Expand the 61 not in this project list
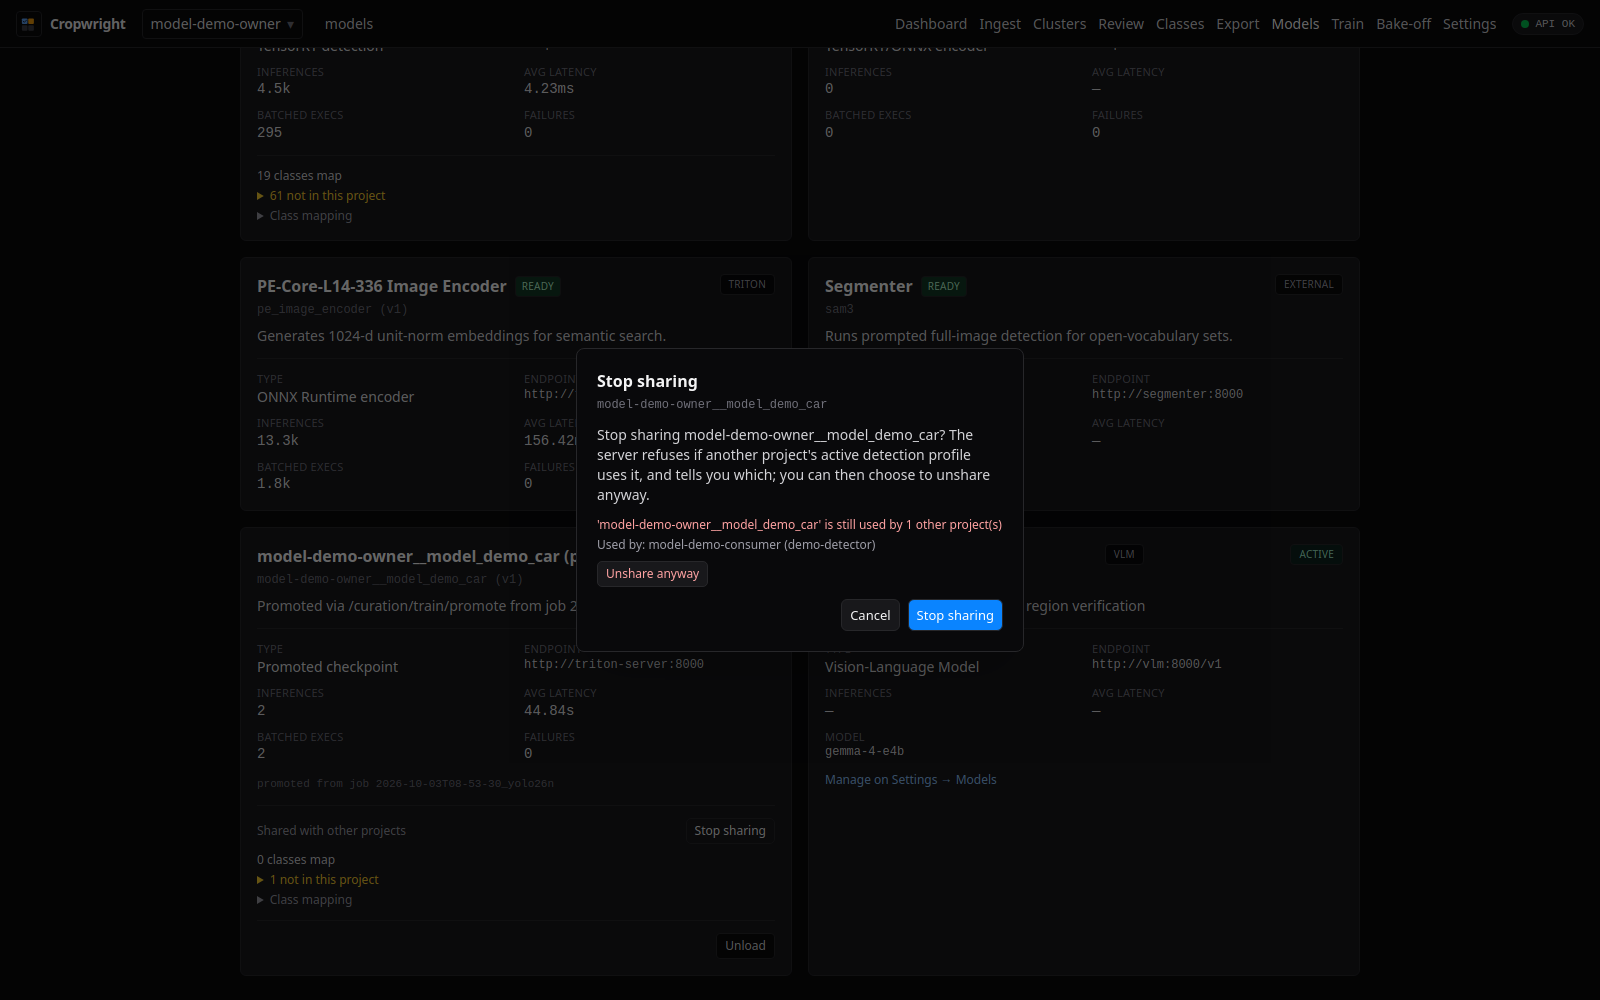The width and height of the screenshot is (1600, 1000). (x=321, y=196)
